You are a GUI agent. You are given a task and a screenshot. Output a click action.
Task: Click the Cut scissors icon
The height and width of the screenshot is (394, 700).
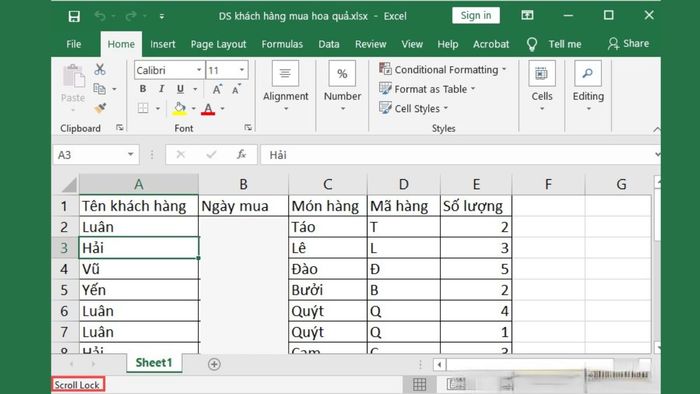100,69
